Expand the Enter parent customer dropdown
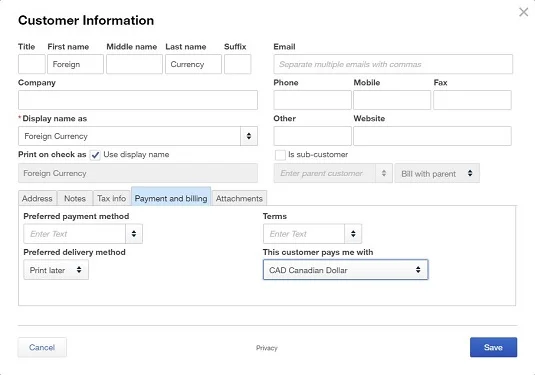535x375 pixels. [x=384, y=173]
